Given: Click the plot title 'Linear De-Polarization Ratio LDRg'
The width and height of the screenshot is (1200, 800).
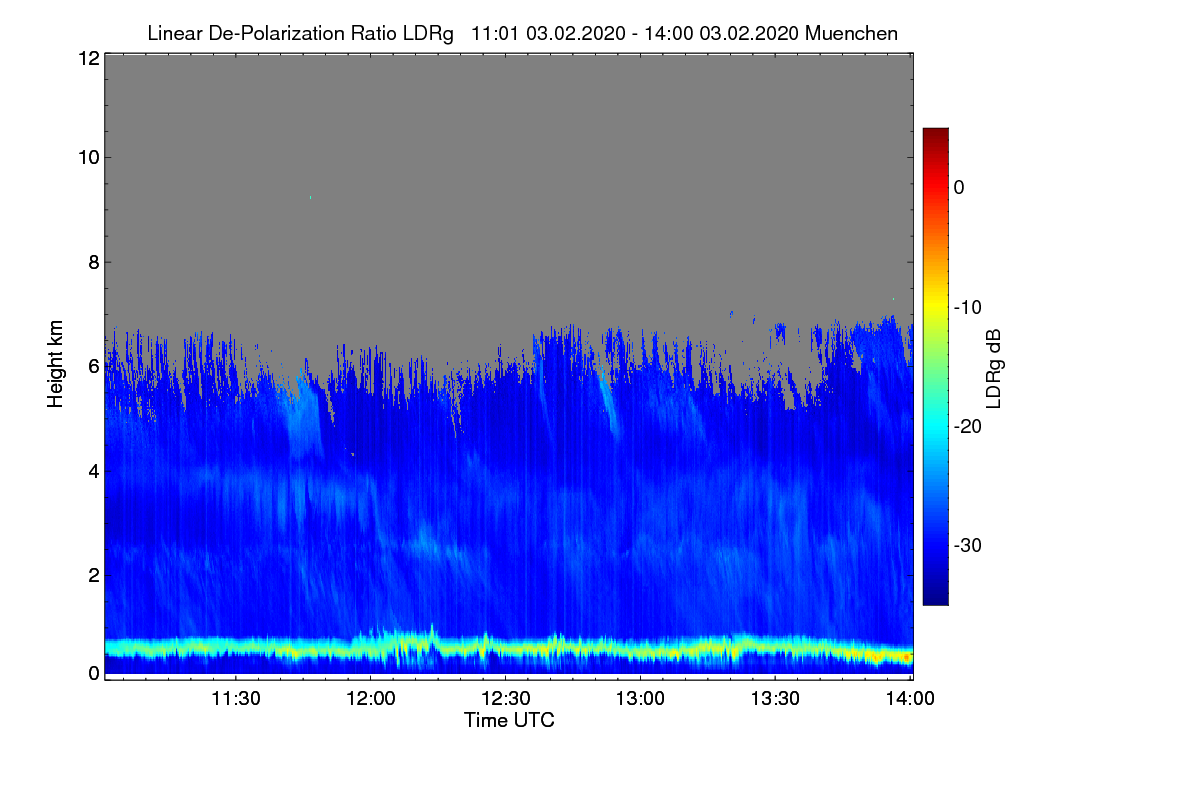Looking at the screenshot, I should tap(299, 33).
